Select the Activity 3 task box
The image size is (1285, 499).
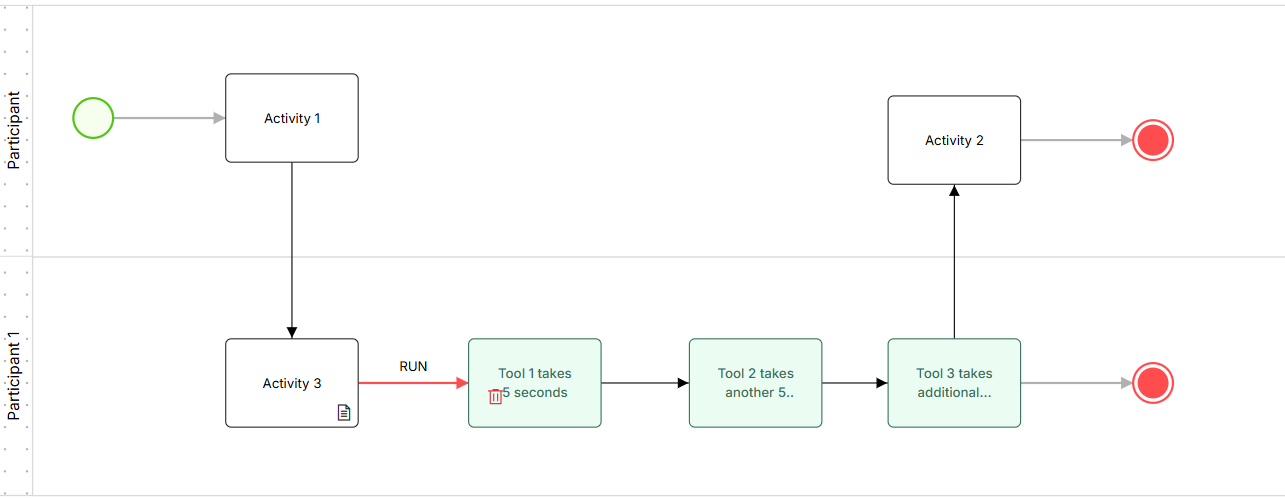tap(292, 383)
